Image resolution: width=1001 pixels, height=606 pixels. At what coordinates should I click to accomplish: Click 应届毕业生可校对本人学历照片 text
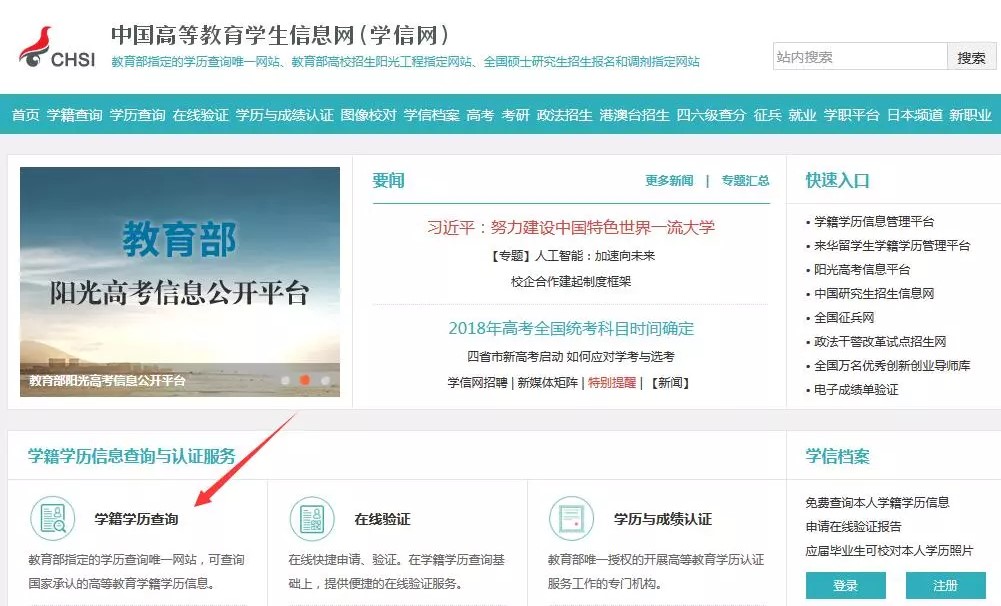click(x=889, y=550)
